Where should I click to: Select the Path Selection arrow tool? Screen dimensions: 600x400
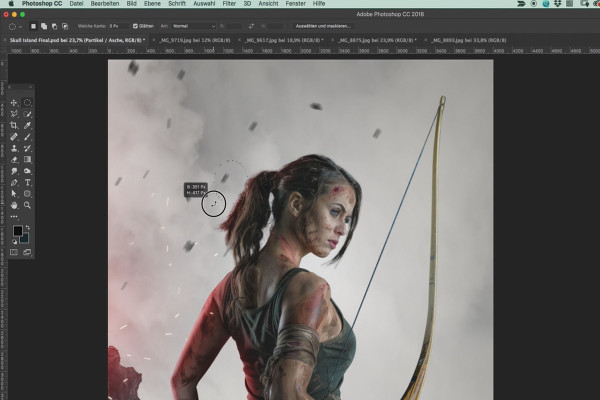tap(14, 194)
